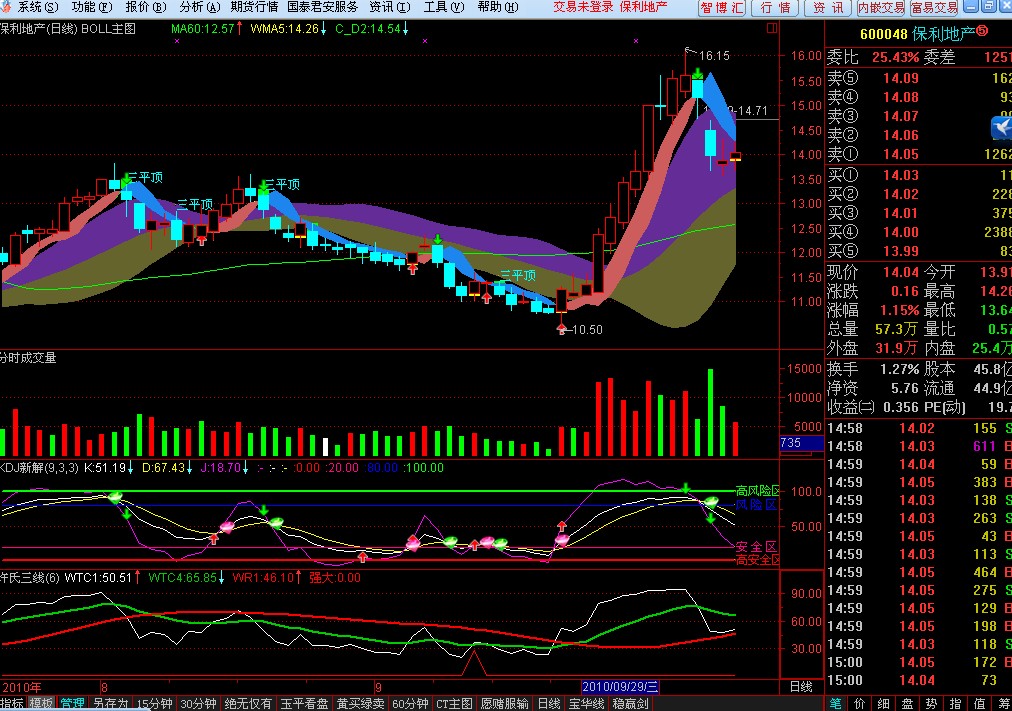Select the 30分钟 period tab

pyautogui.click(x=199, y=704)
